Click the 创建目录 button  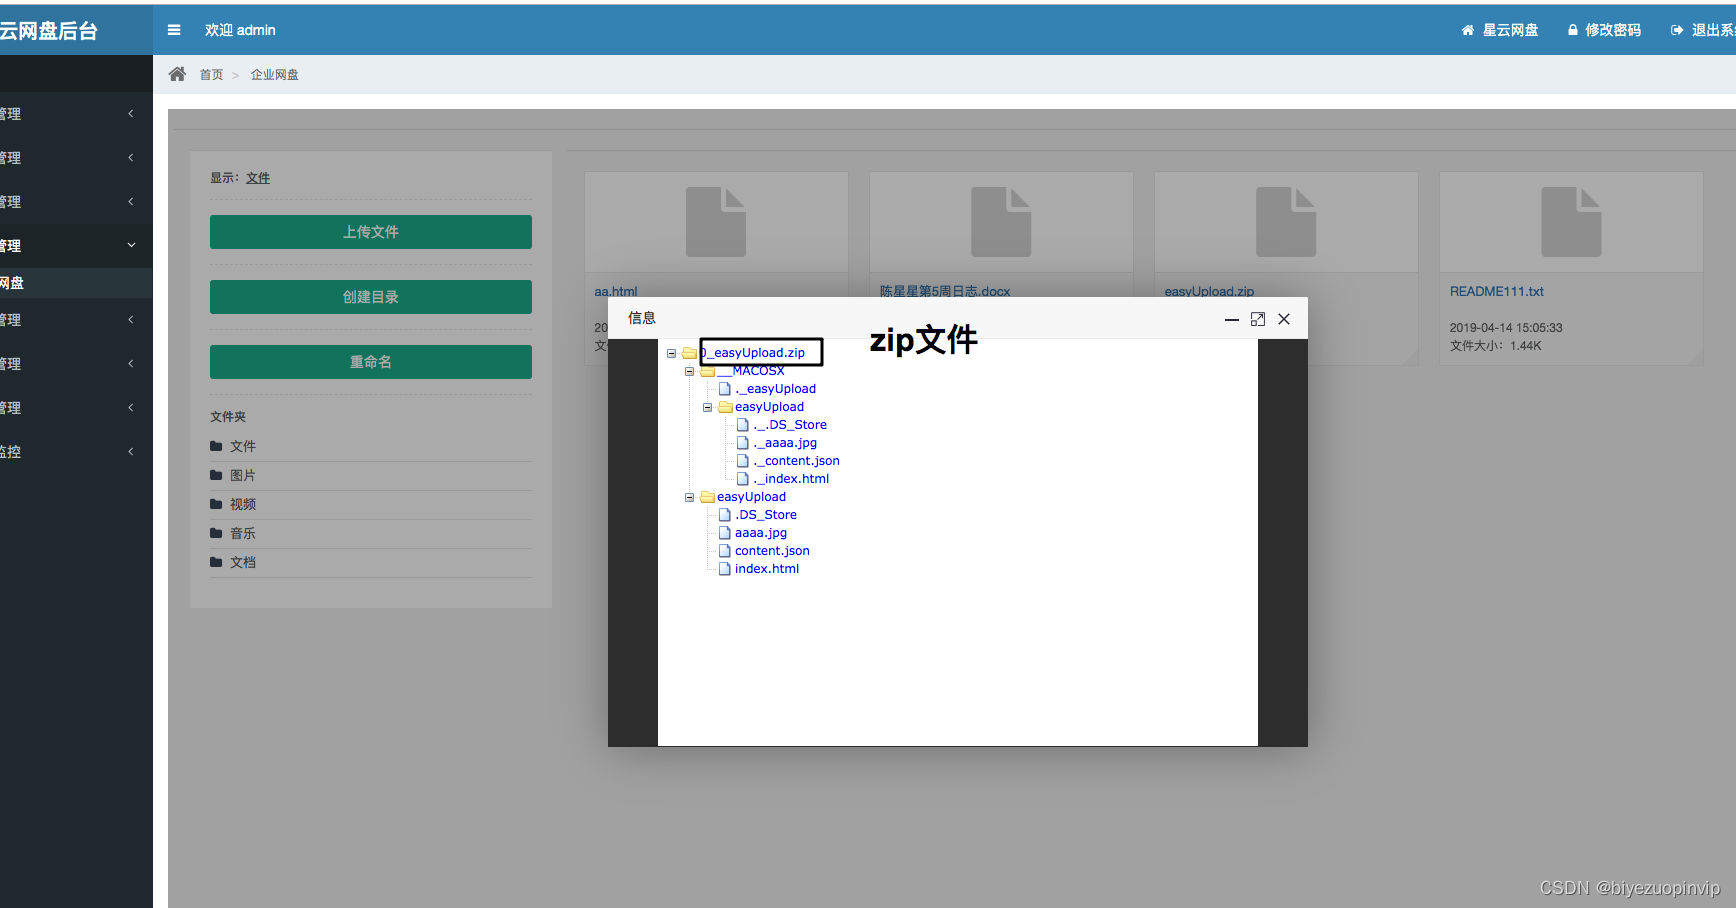(x=371, y=297)
